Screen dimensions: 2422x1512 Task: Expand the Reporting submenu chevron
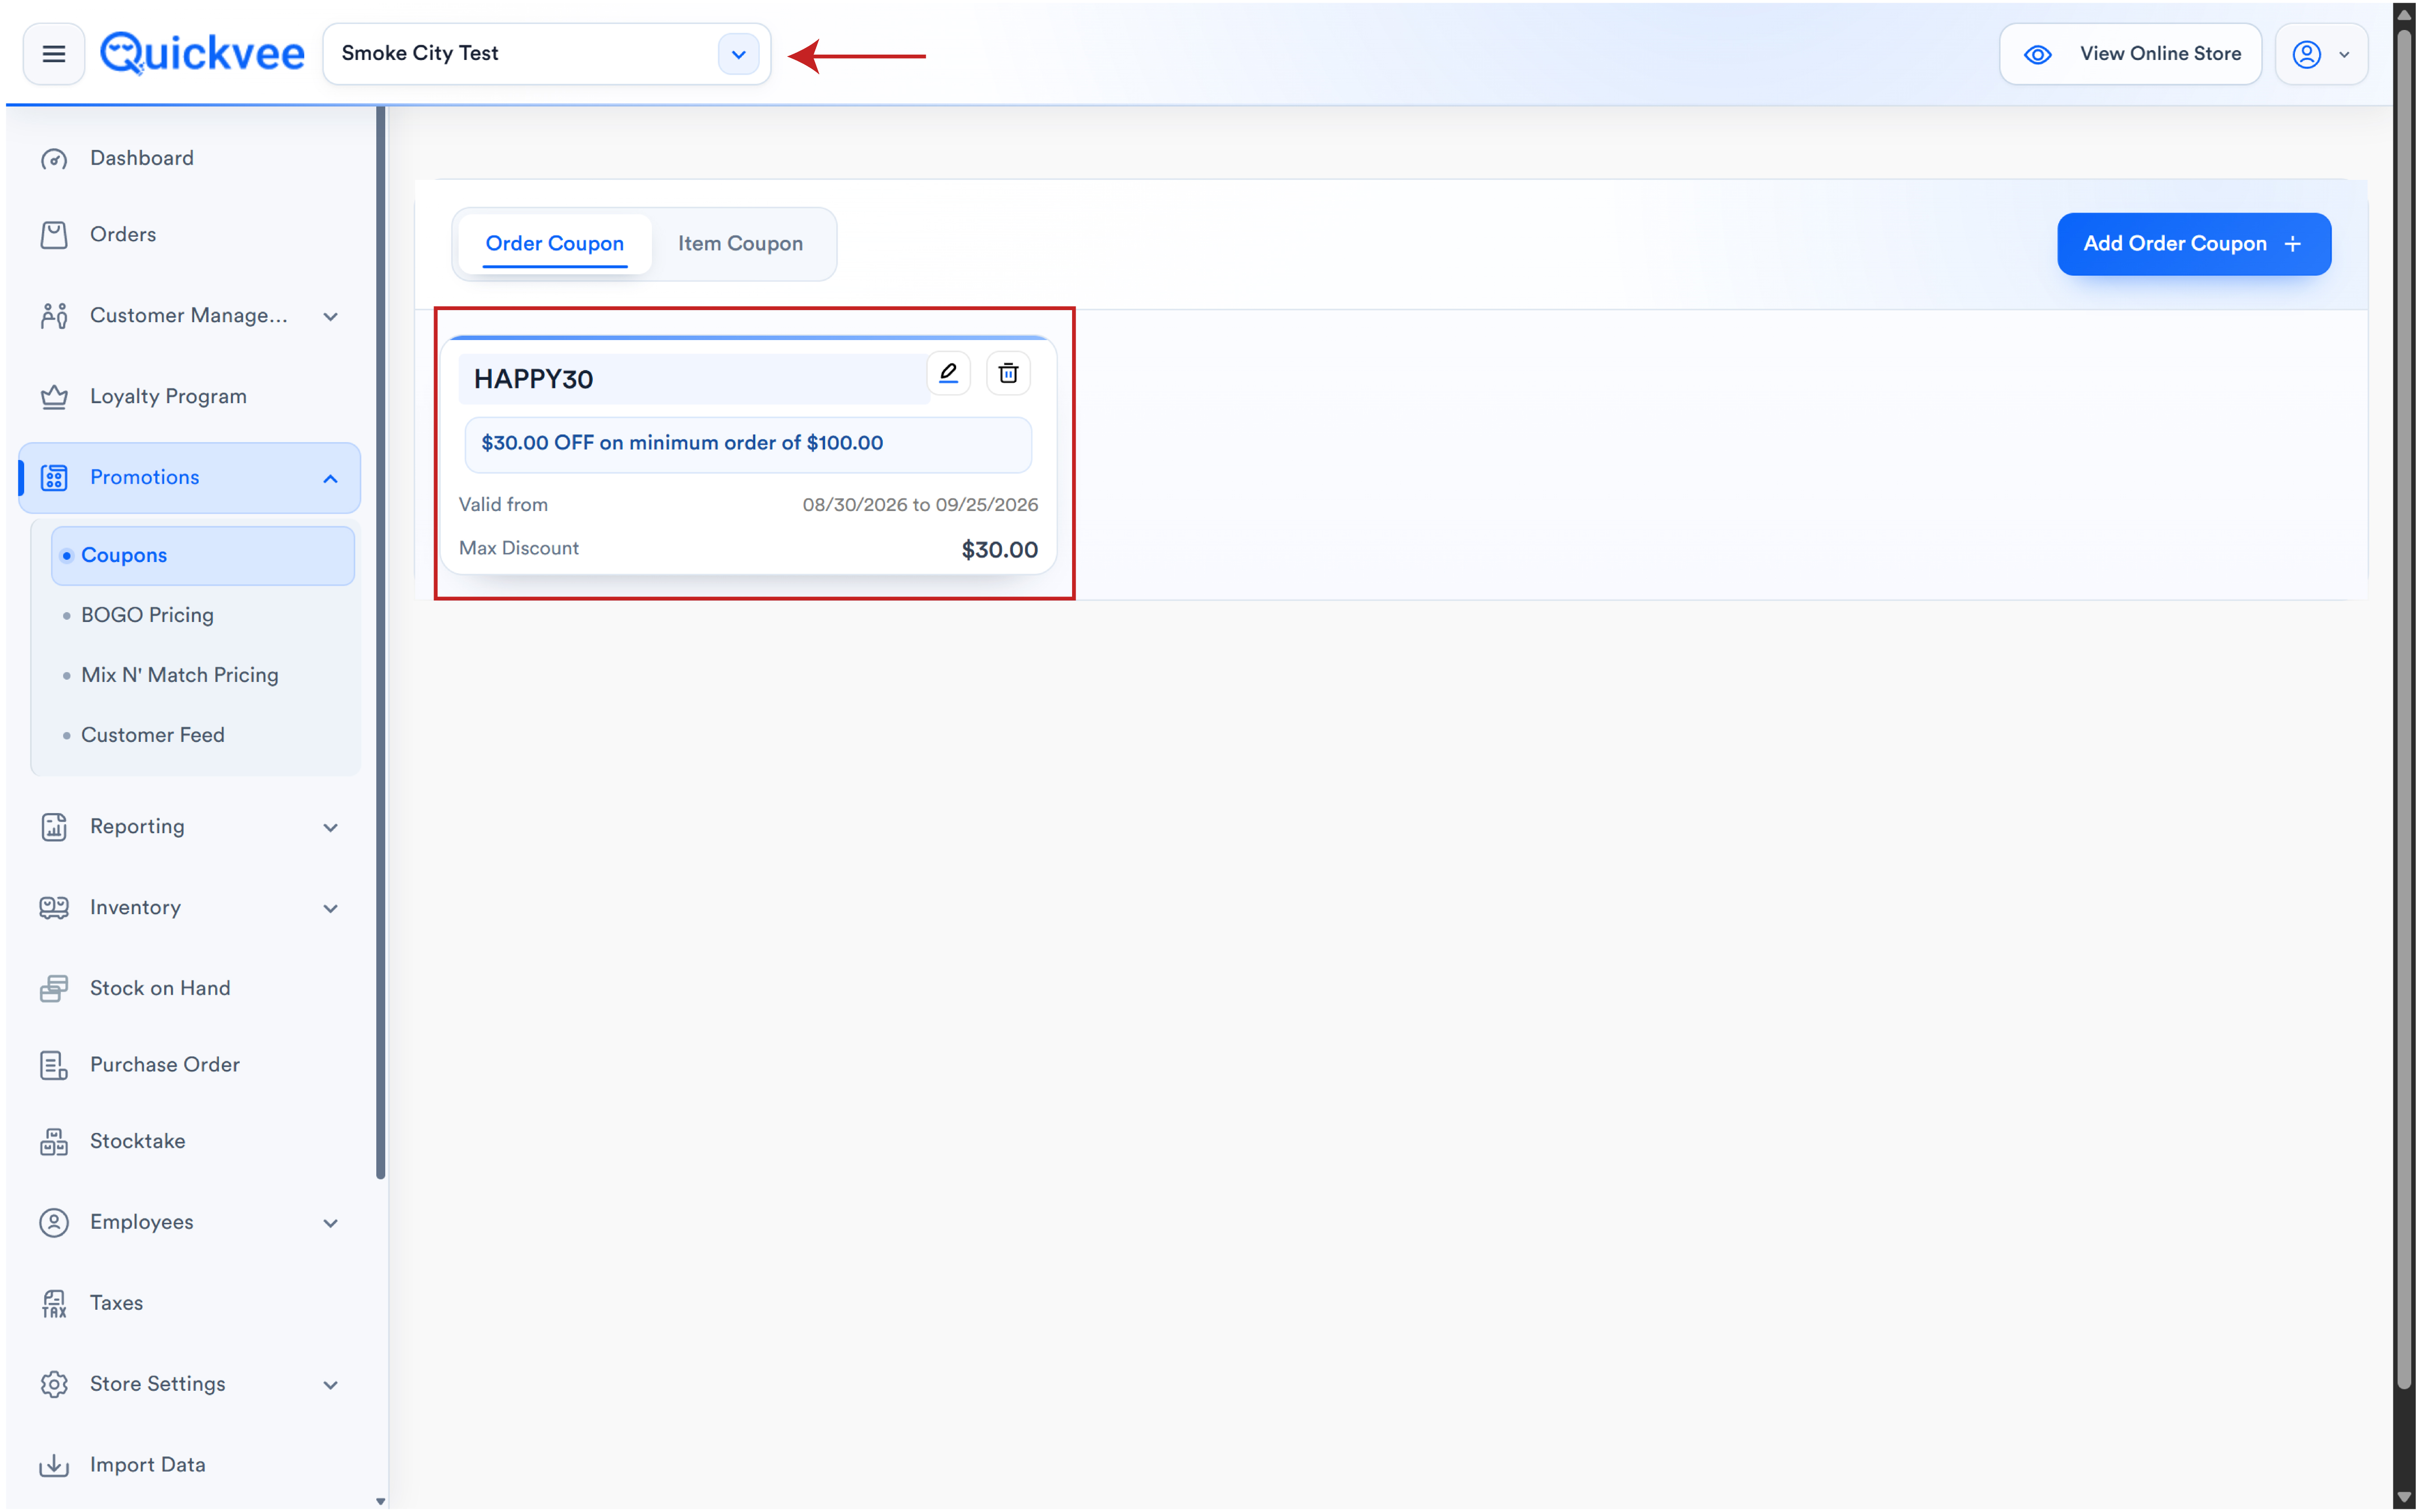coord(330,828)
